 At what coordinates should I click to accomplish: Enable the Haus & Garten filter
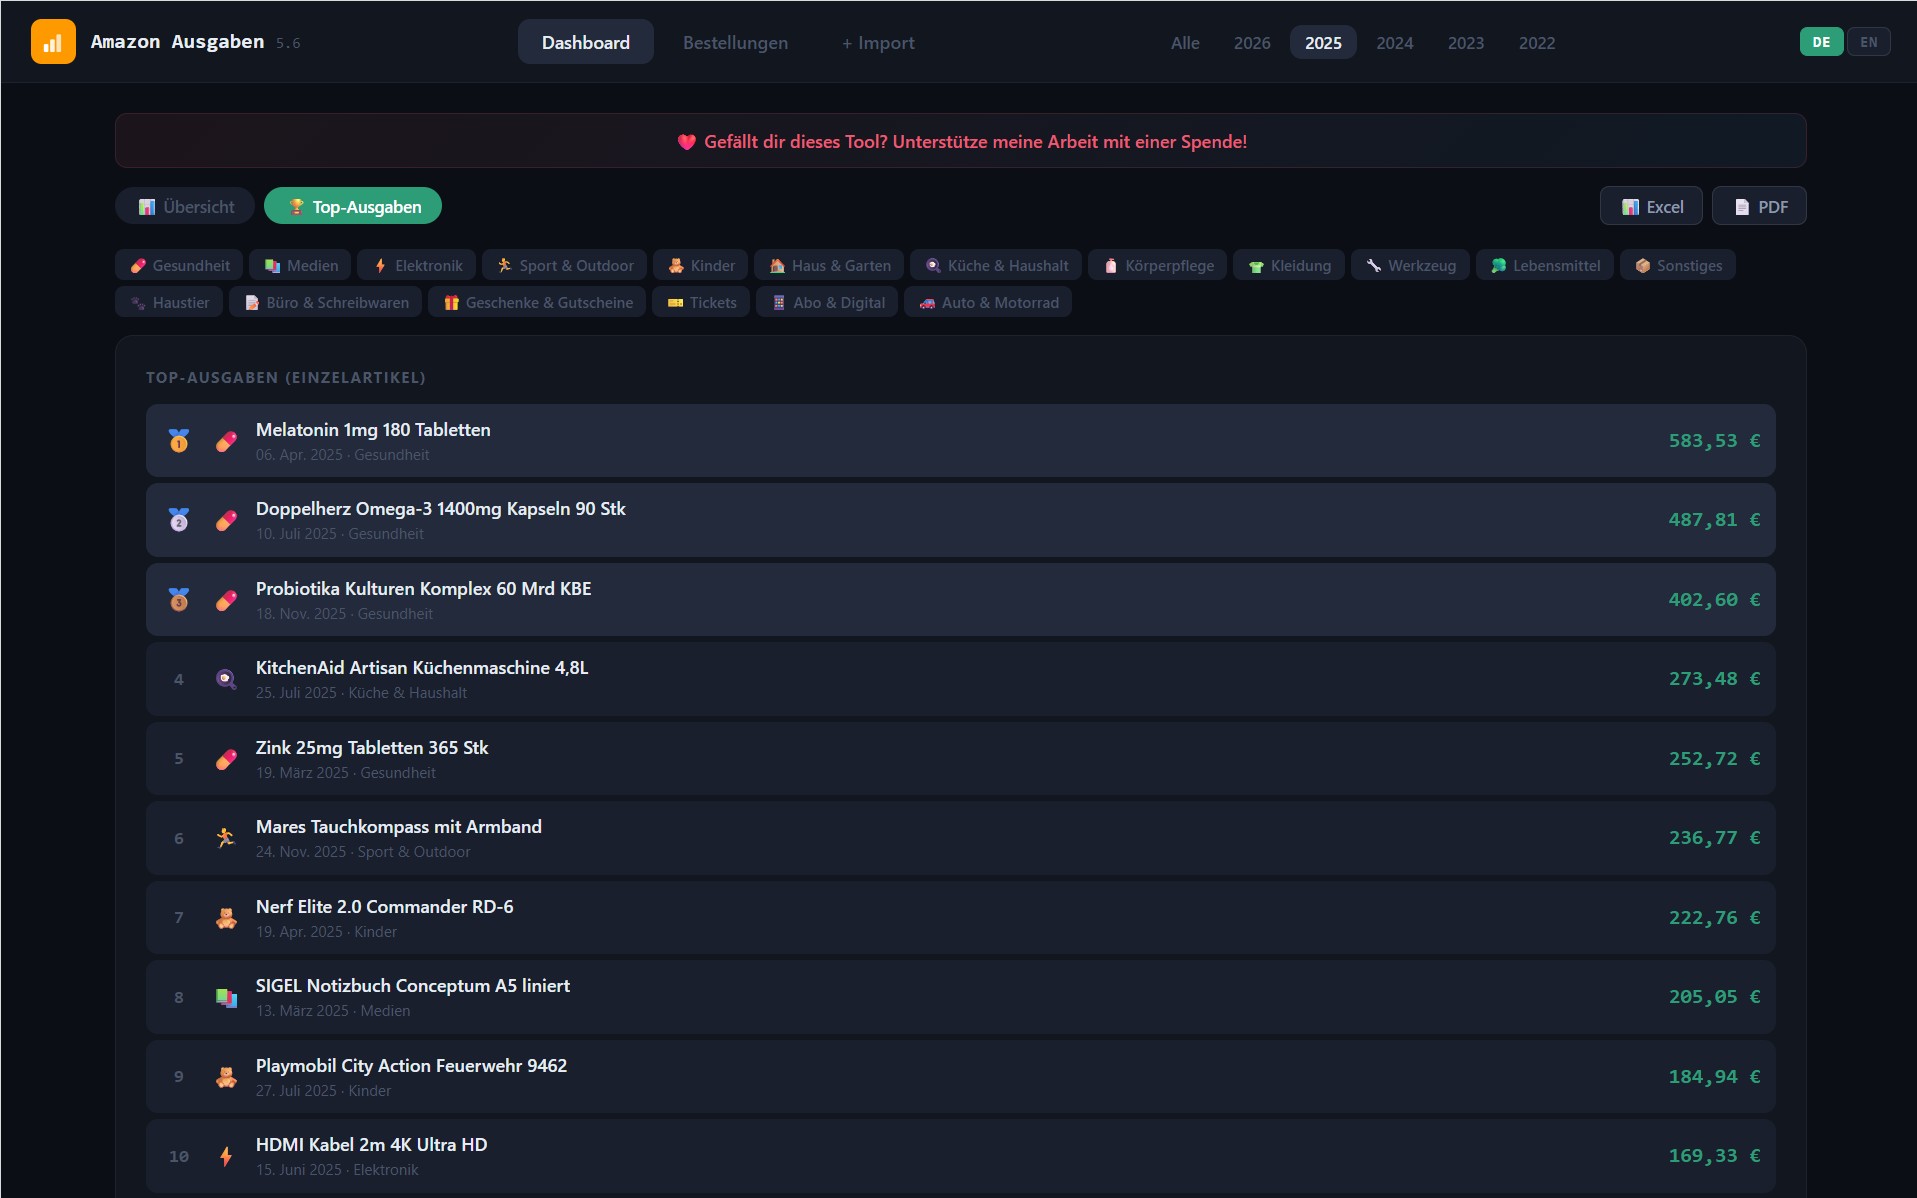[829, 265]
